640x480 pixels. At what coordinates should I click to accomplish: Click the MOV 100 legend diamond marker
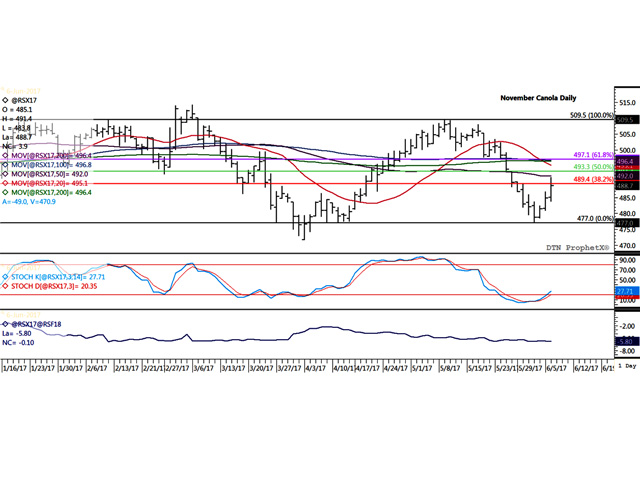tap(5, 165)
